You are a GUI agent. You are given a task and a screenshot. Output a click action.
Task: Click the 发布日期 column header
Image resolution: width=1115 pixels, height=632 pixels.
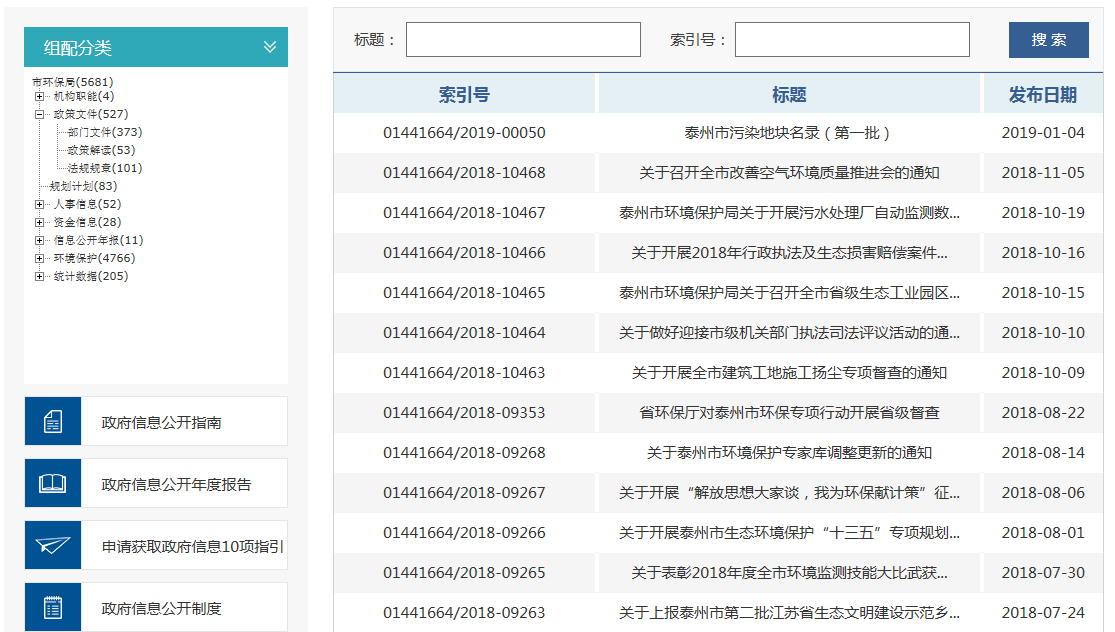[1042, 95]
